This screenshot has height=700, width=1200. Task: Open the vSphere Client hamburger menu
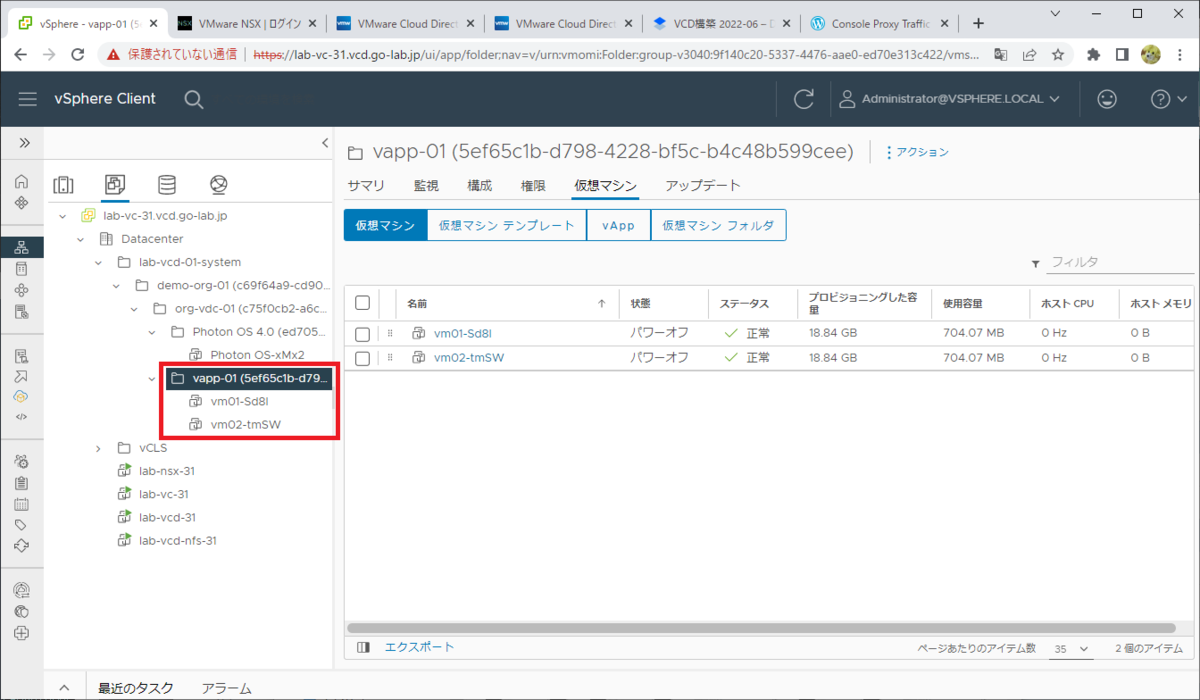pyautogui.click(x=28, y=98)
